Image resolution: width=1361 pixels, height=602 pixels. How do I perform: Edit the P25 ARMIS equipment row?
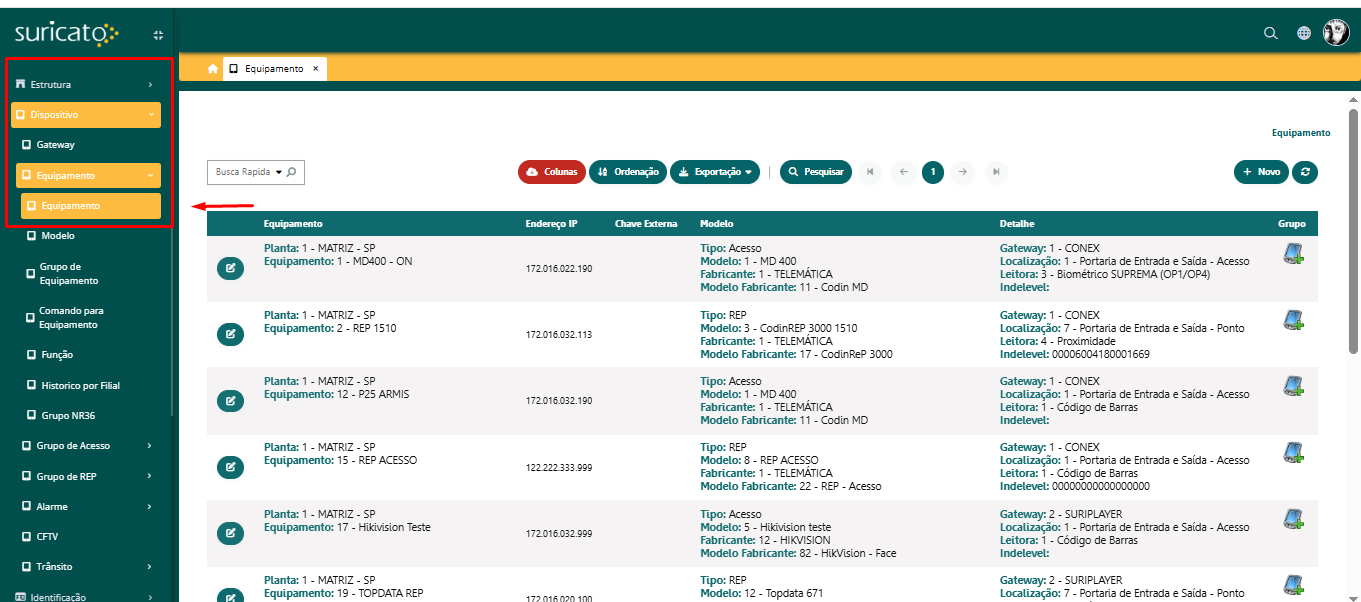click(x=230, y=401)
